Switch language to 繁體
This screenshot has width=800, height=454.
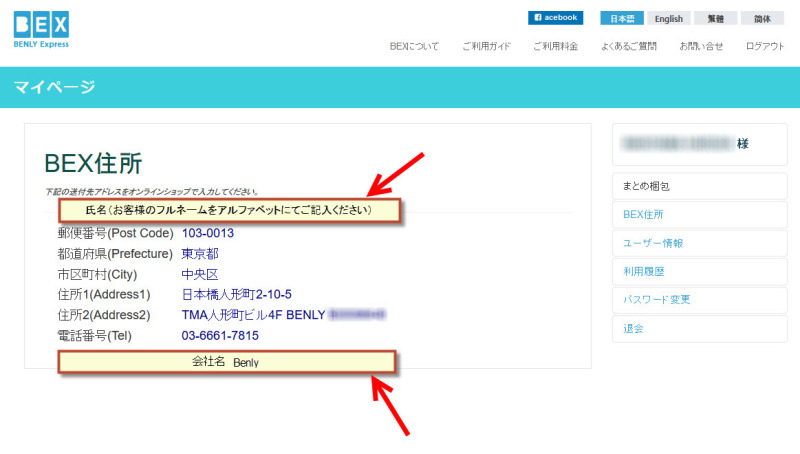point(715,18)
